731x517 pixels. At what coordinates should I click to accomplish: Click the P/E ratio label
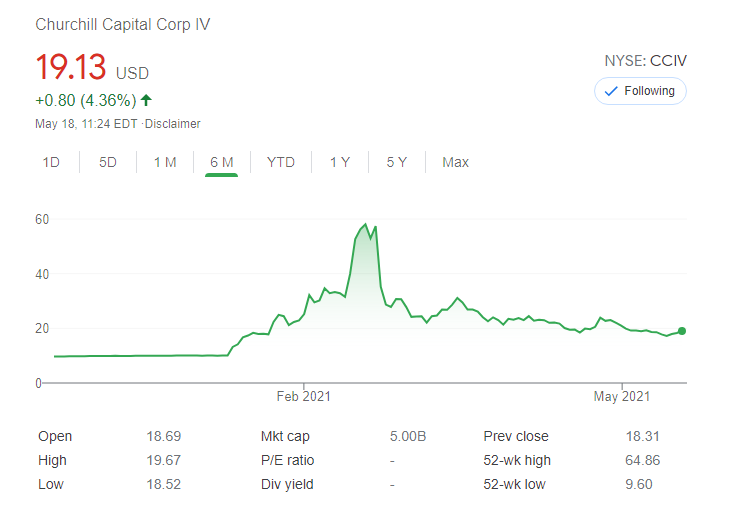[x=288, y=461]
